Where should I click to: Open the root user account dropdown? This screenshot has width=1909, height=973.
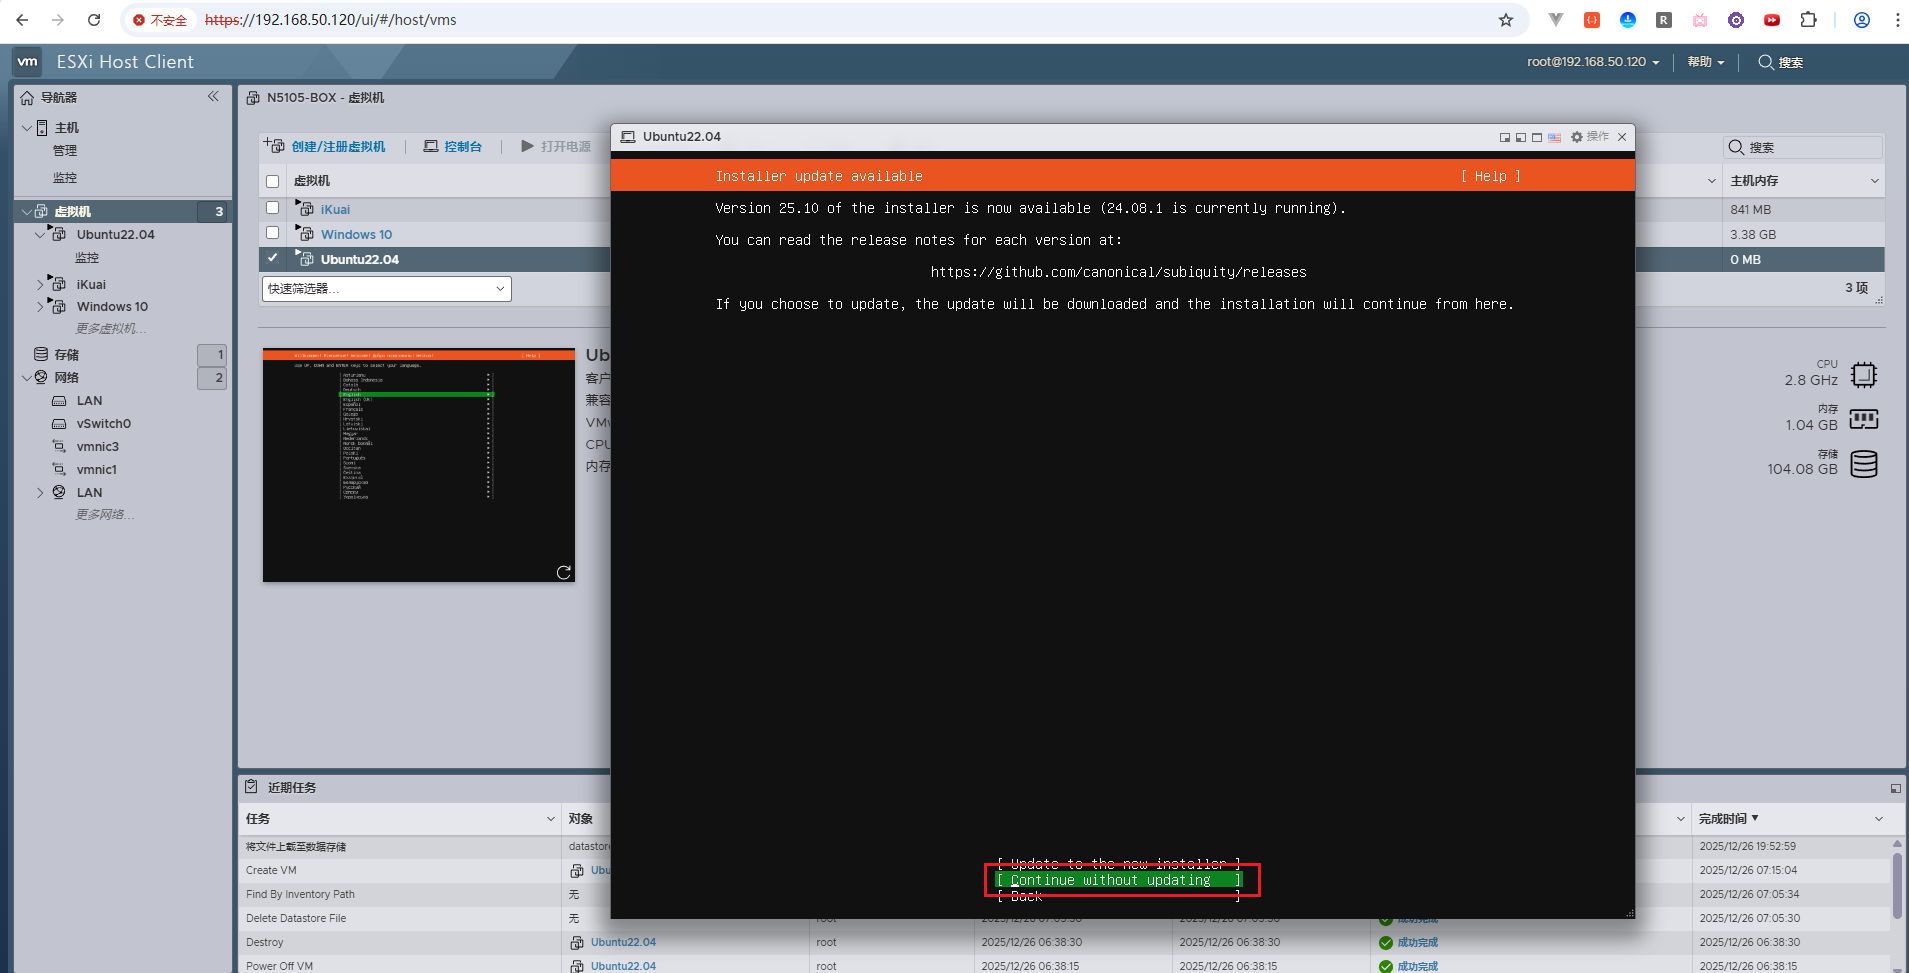pyautogui.click(x=1592, y=62)
